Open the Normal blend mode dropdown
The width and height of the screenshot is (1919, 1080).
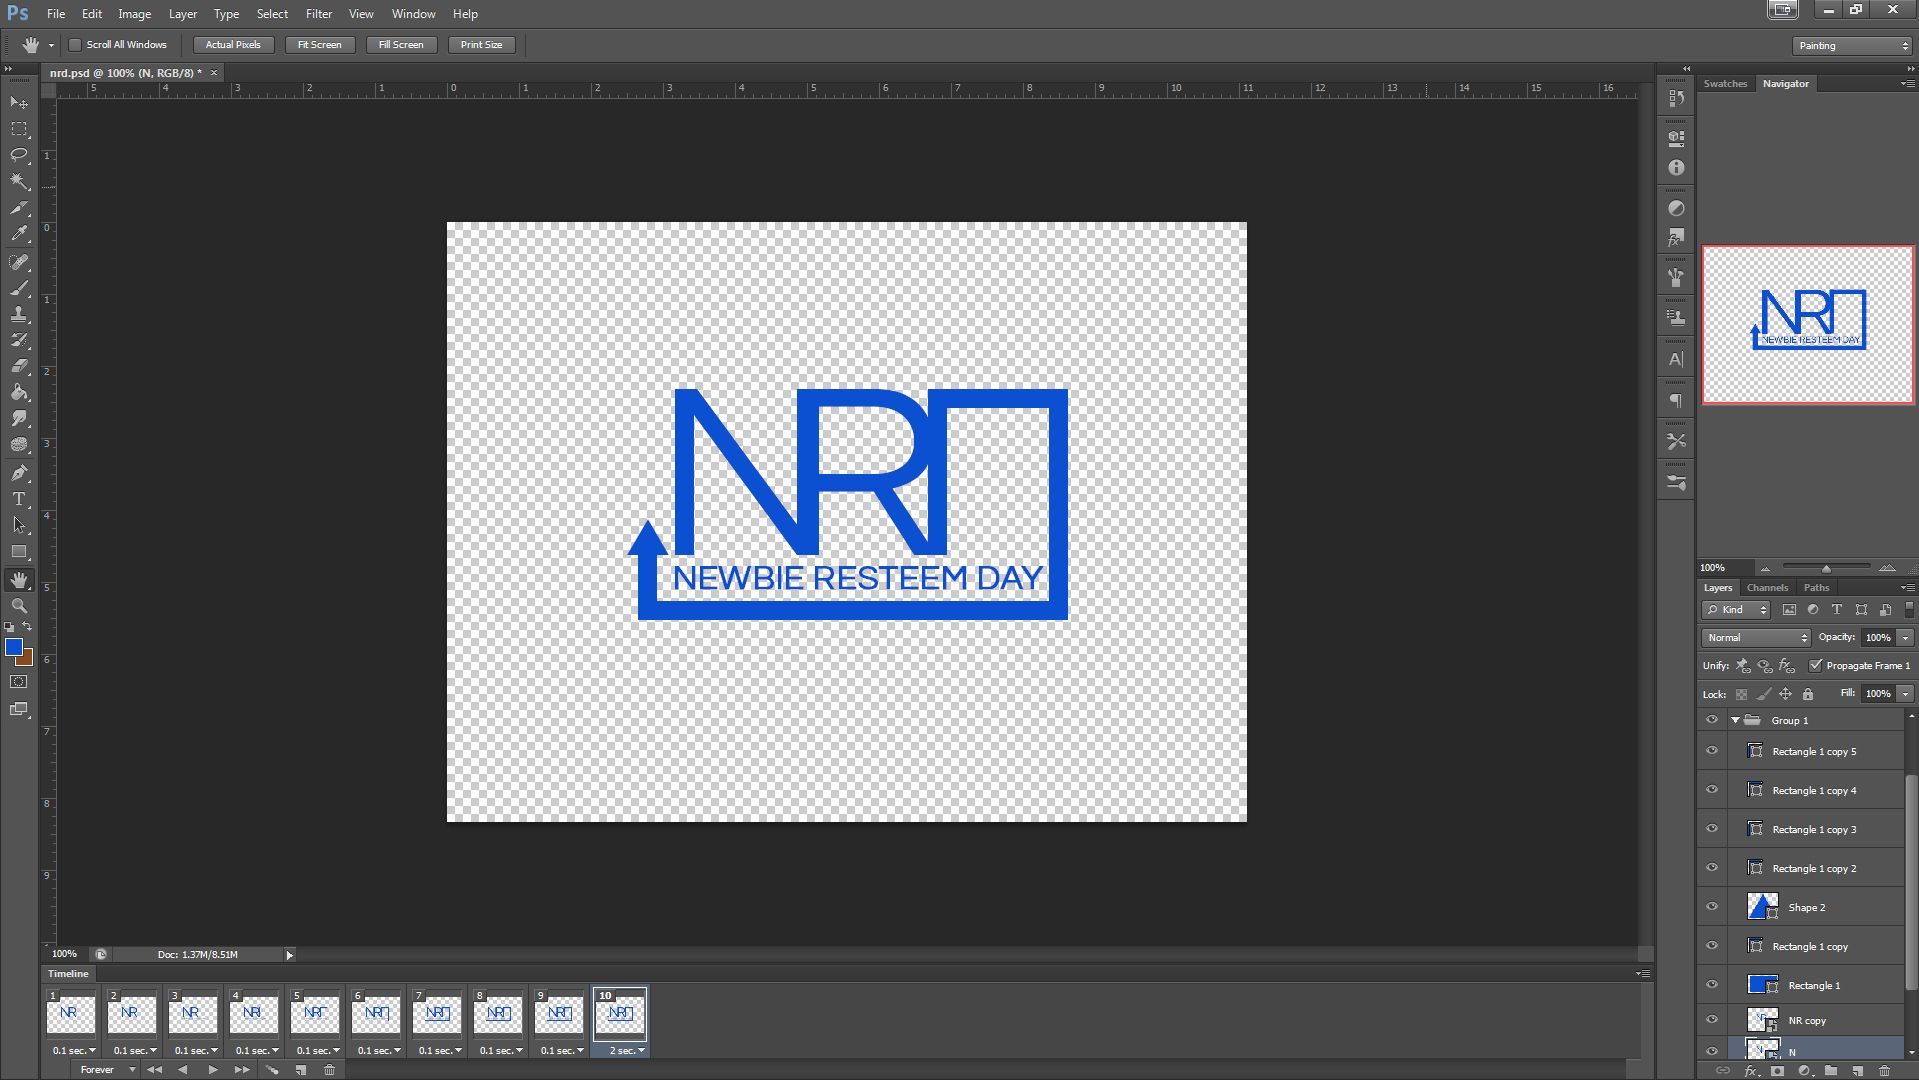click(1756, 638)
